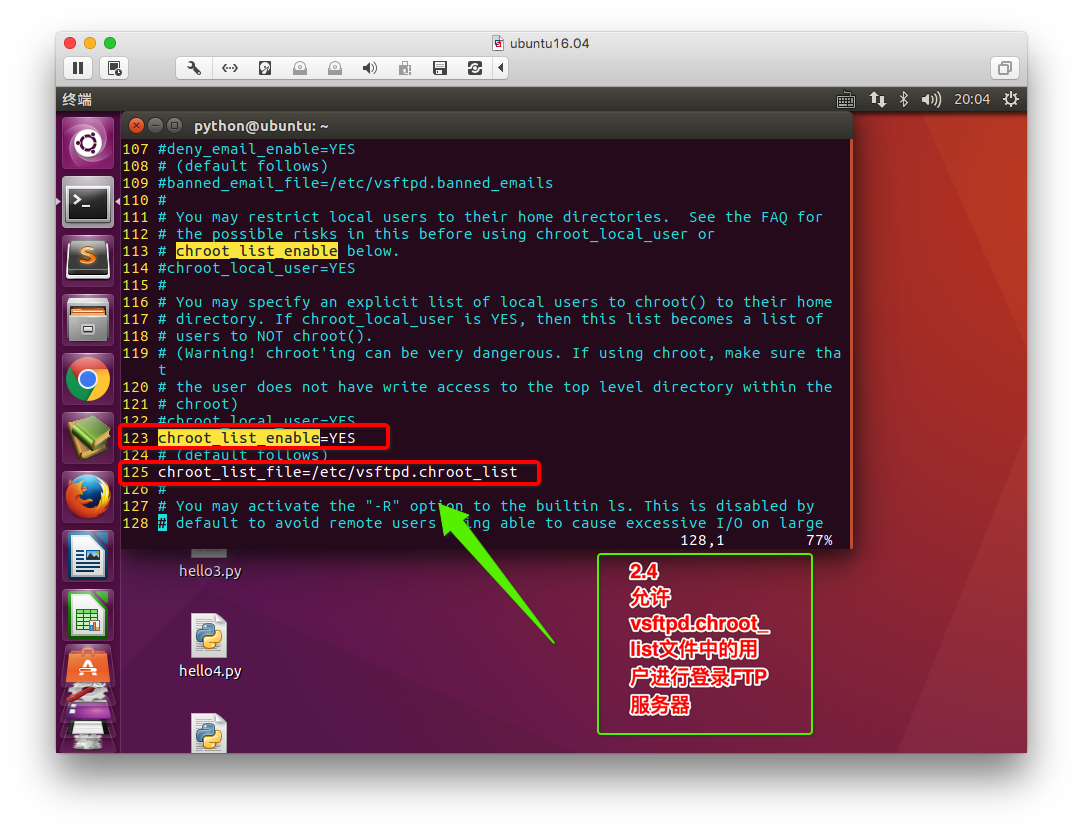This screenshot has height=833, width=1083.
Task: Open Firefox from the launcher
Action: tap(88, 496)
